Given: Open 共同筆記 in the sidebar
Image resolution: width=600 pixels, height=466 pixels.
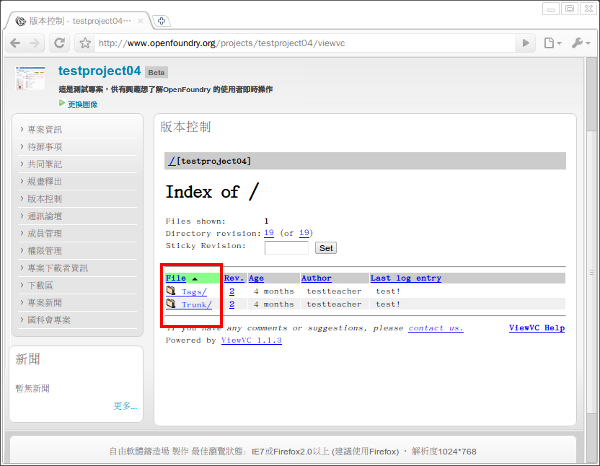Looking at the screenshot, I should click(44, 164).
